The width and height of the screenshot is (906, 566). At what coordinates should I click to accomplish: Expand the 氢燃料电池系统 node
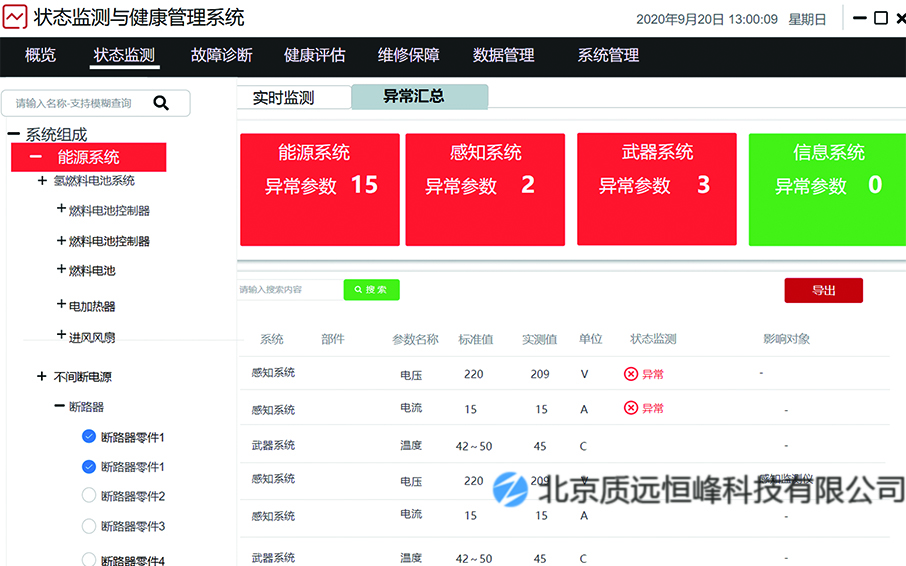pos(42,181)
